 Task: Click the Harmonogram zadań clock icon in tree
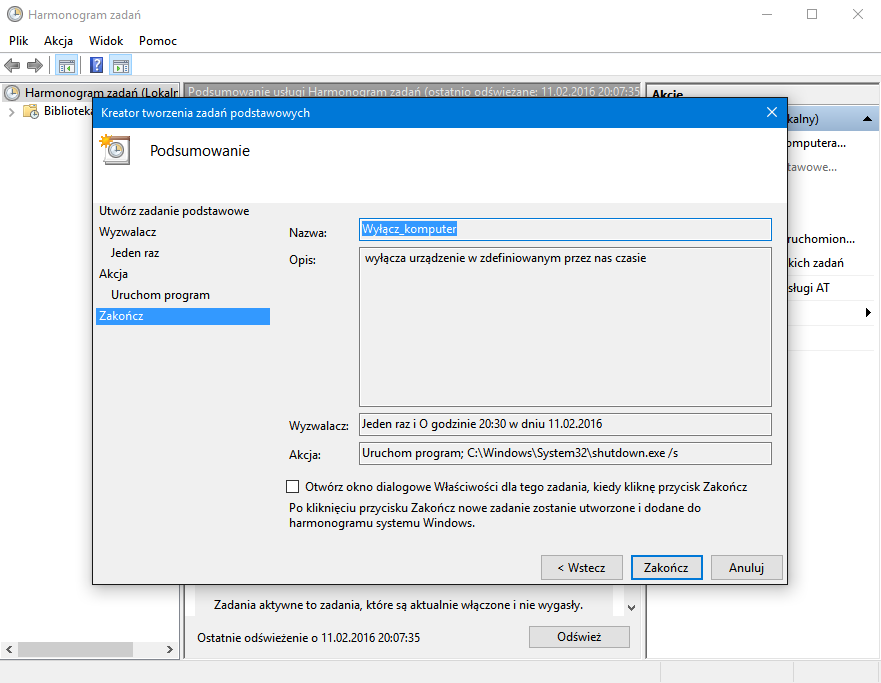point(12,92)
